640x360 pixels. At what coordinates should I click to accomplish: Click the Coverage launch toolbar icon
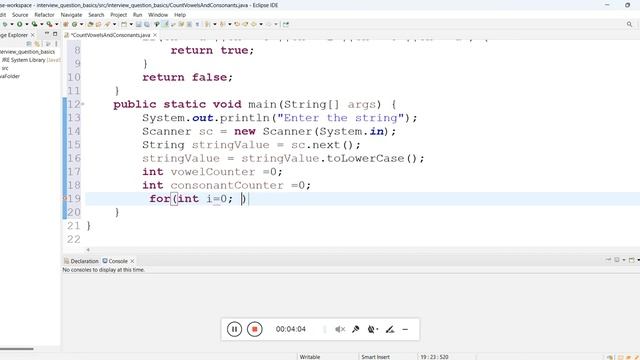pos(34,24)
